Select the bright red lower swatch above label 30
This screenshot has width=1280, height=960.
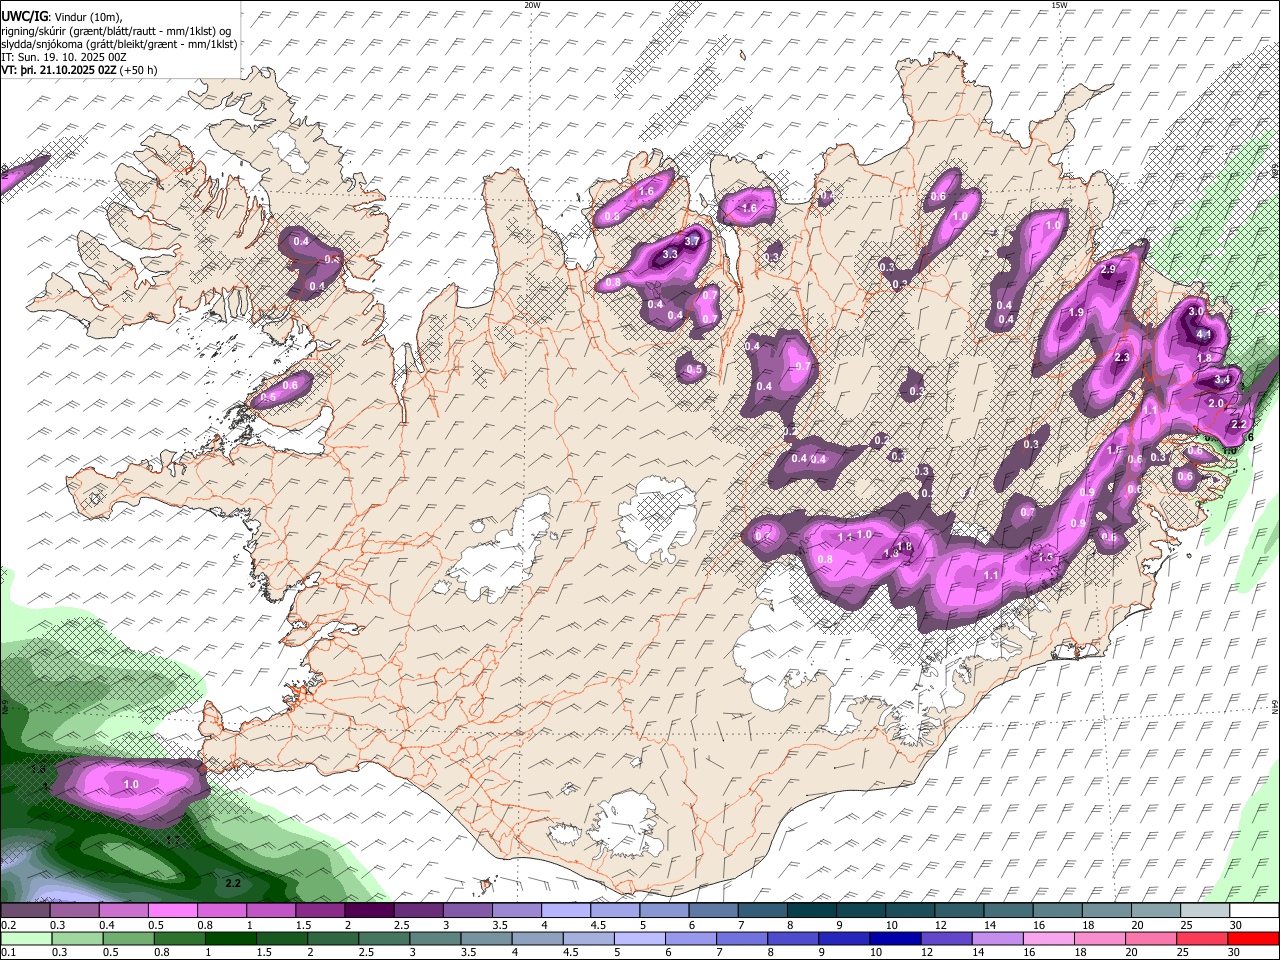pyautogui.click(x=1252, y=938)
